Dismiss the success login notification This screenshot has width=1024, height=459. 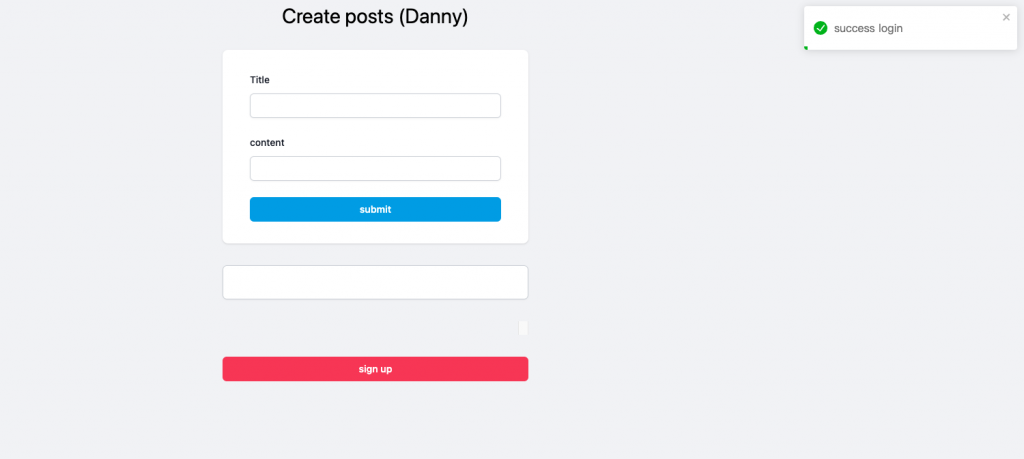[x=1006, y=17]
